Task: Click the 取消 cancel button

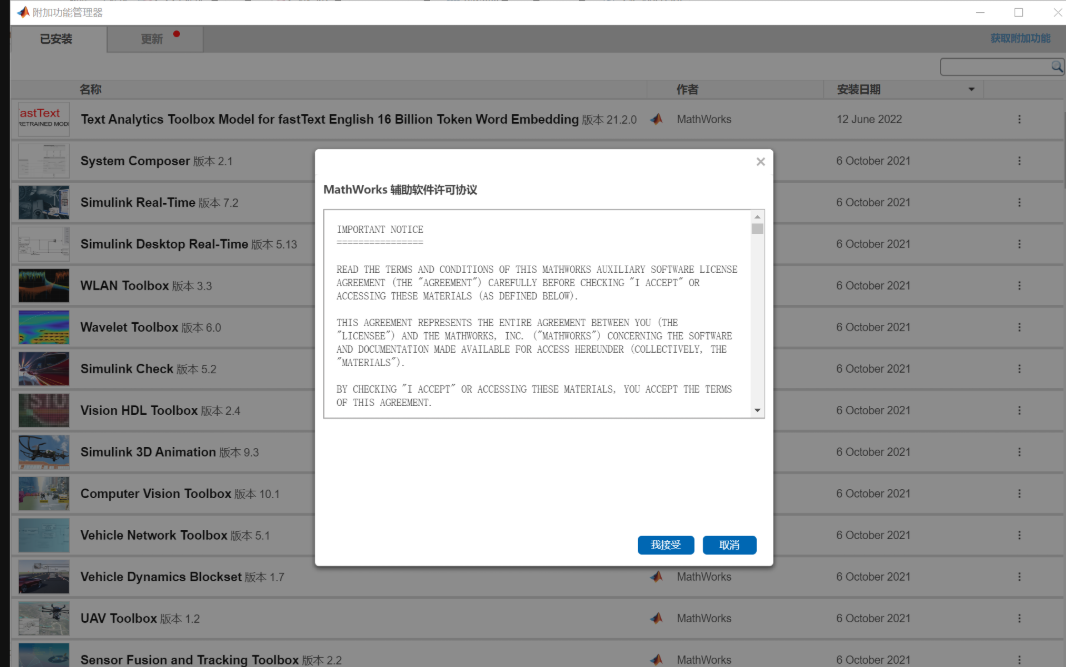Action: pos(729,545)
